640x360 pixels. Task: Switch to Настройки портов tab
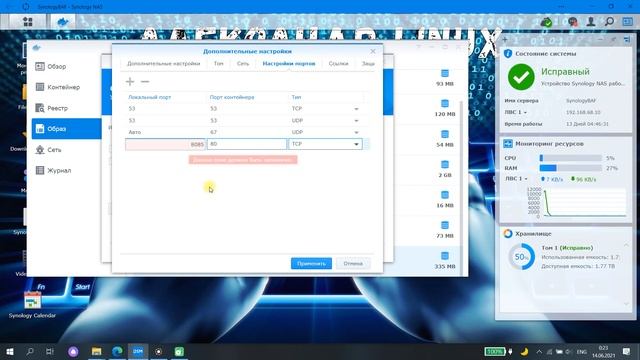(x=289, y=64)
